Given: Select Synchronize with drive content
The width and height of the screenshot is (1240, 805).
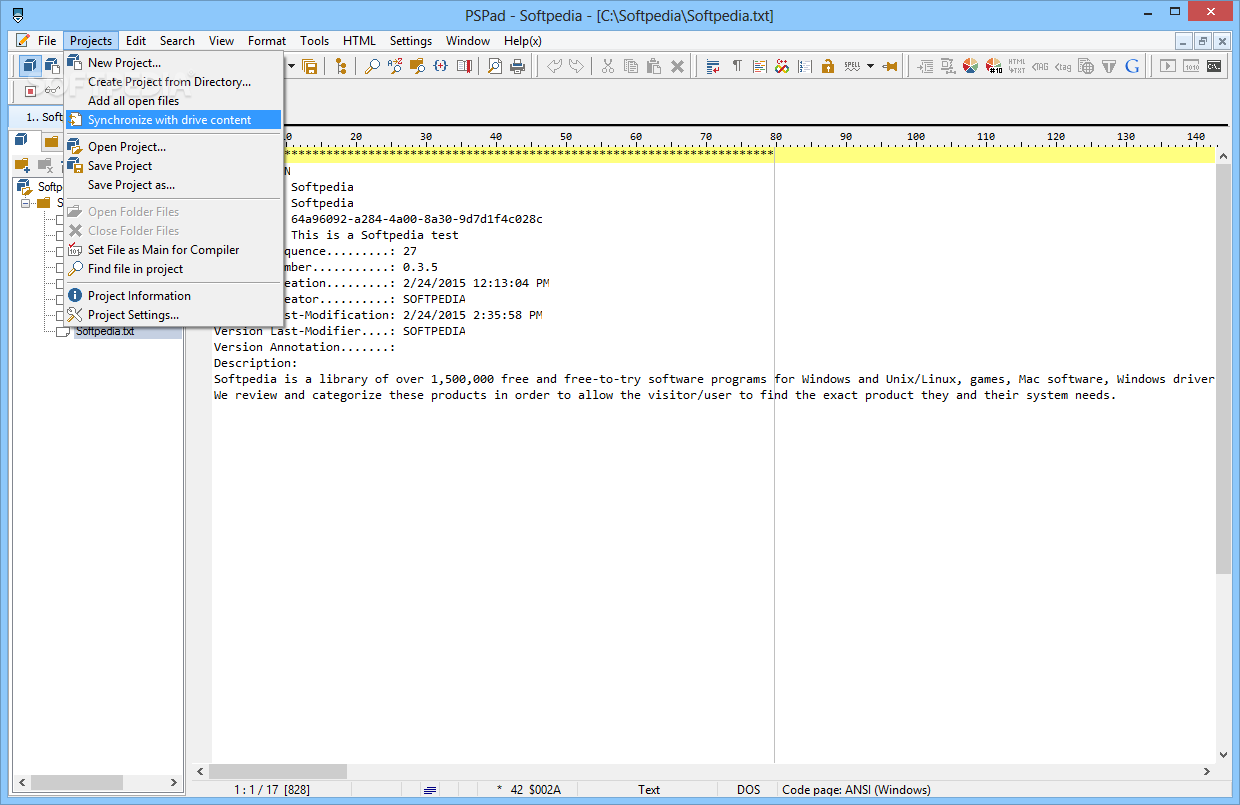Looking at the screenshot, I should click(174, 119).
